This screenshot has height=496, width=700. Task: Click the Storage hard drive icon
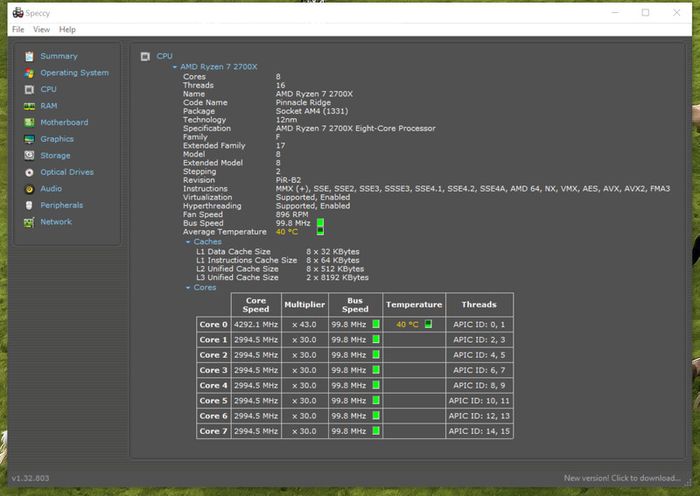pyautogui.click(x=29, y=155)
